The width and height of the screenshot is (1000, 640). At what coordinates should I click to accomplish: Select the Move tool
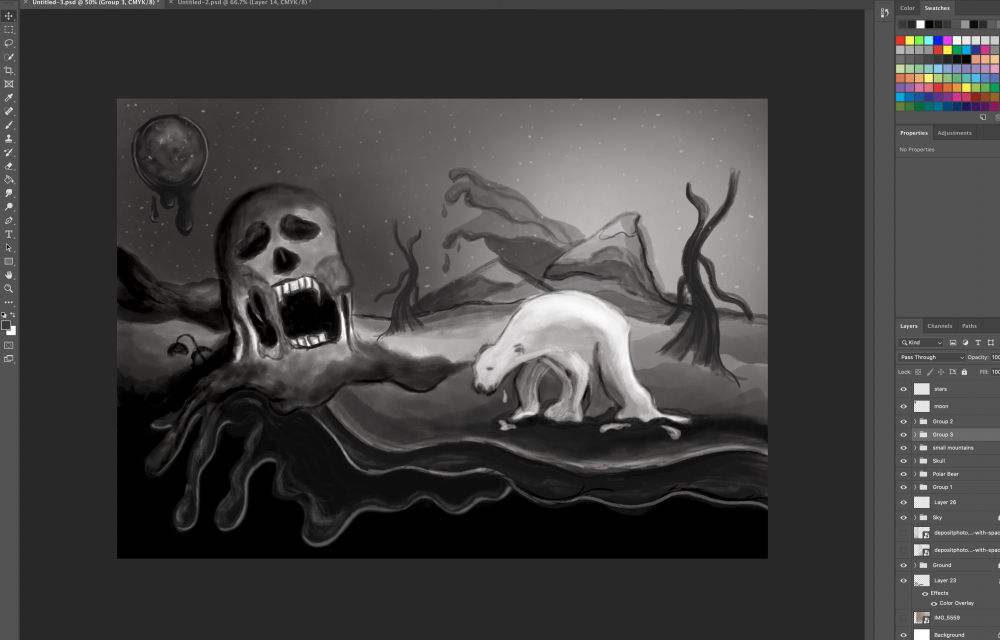(x=9, y=16)
